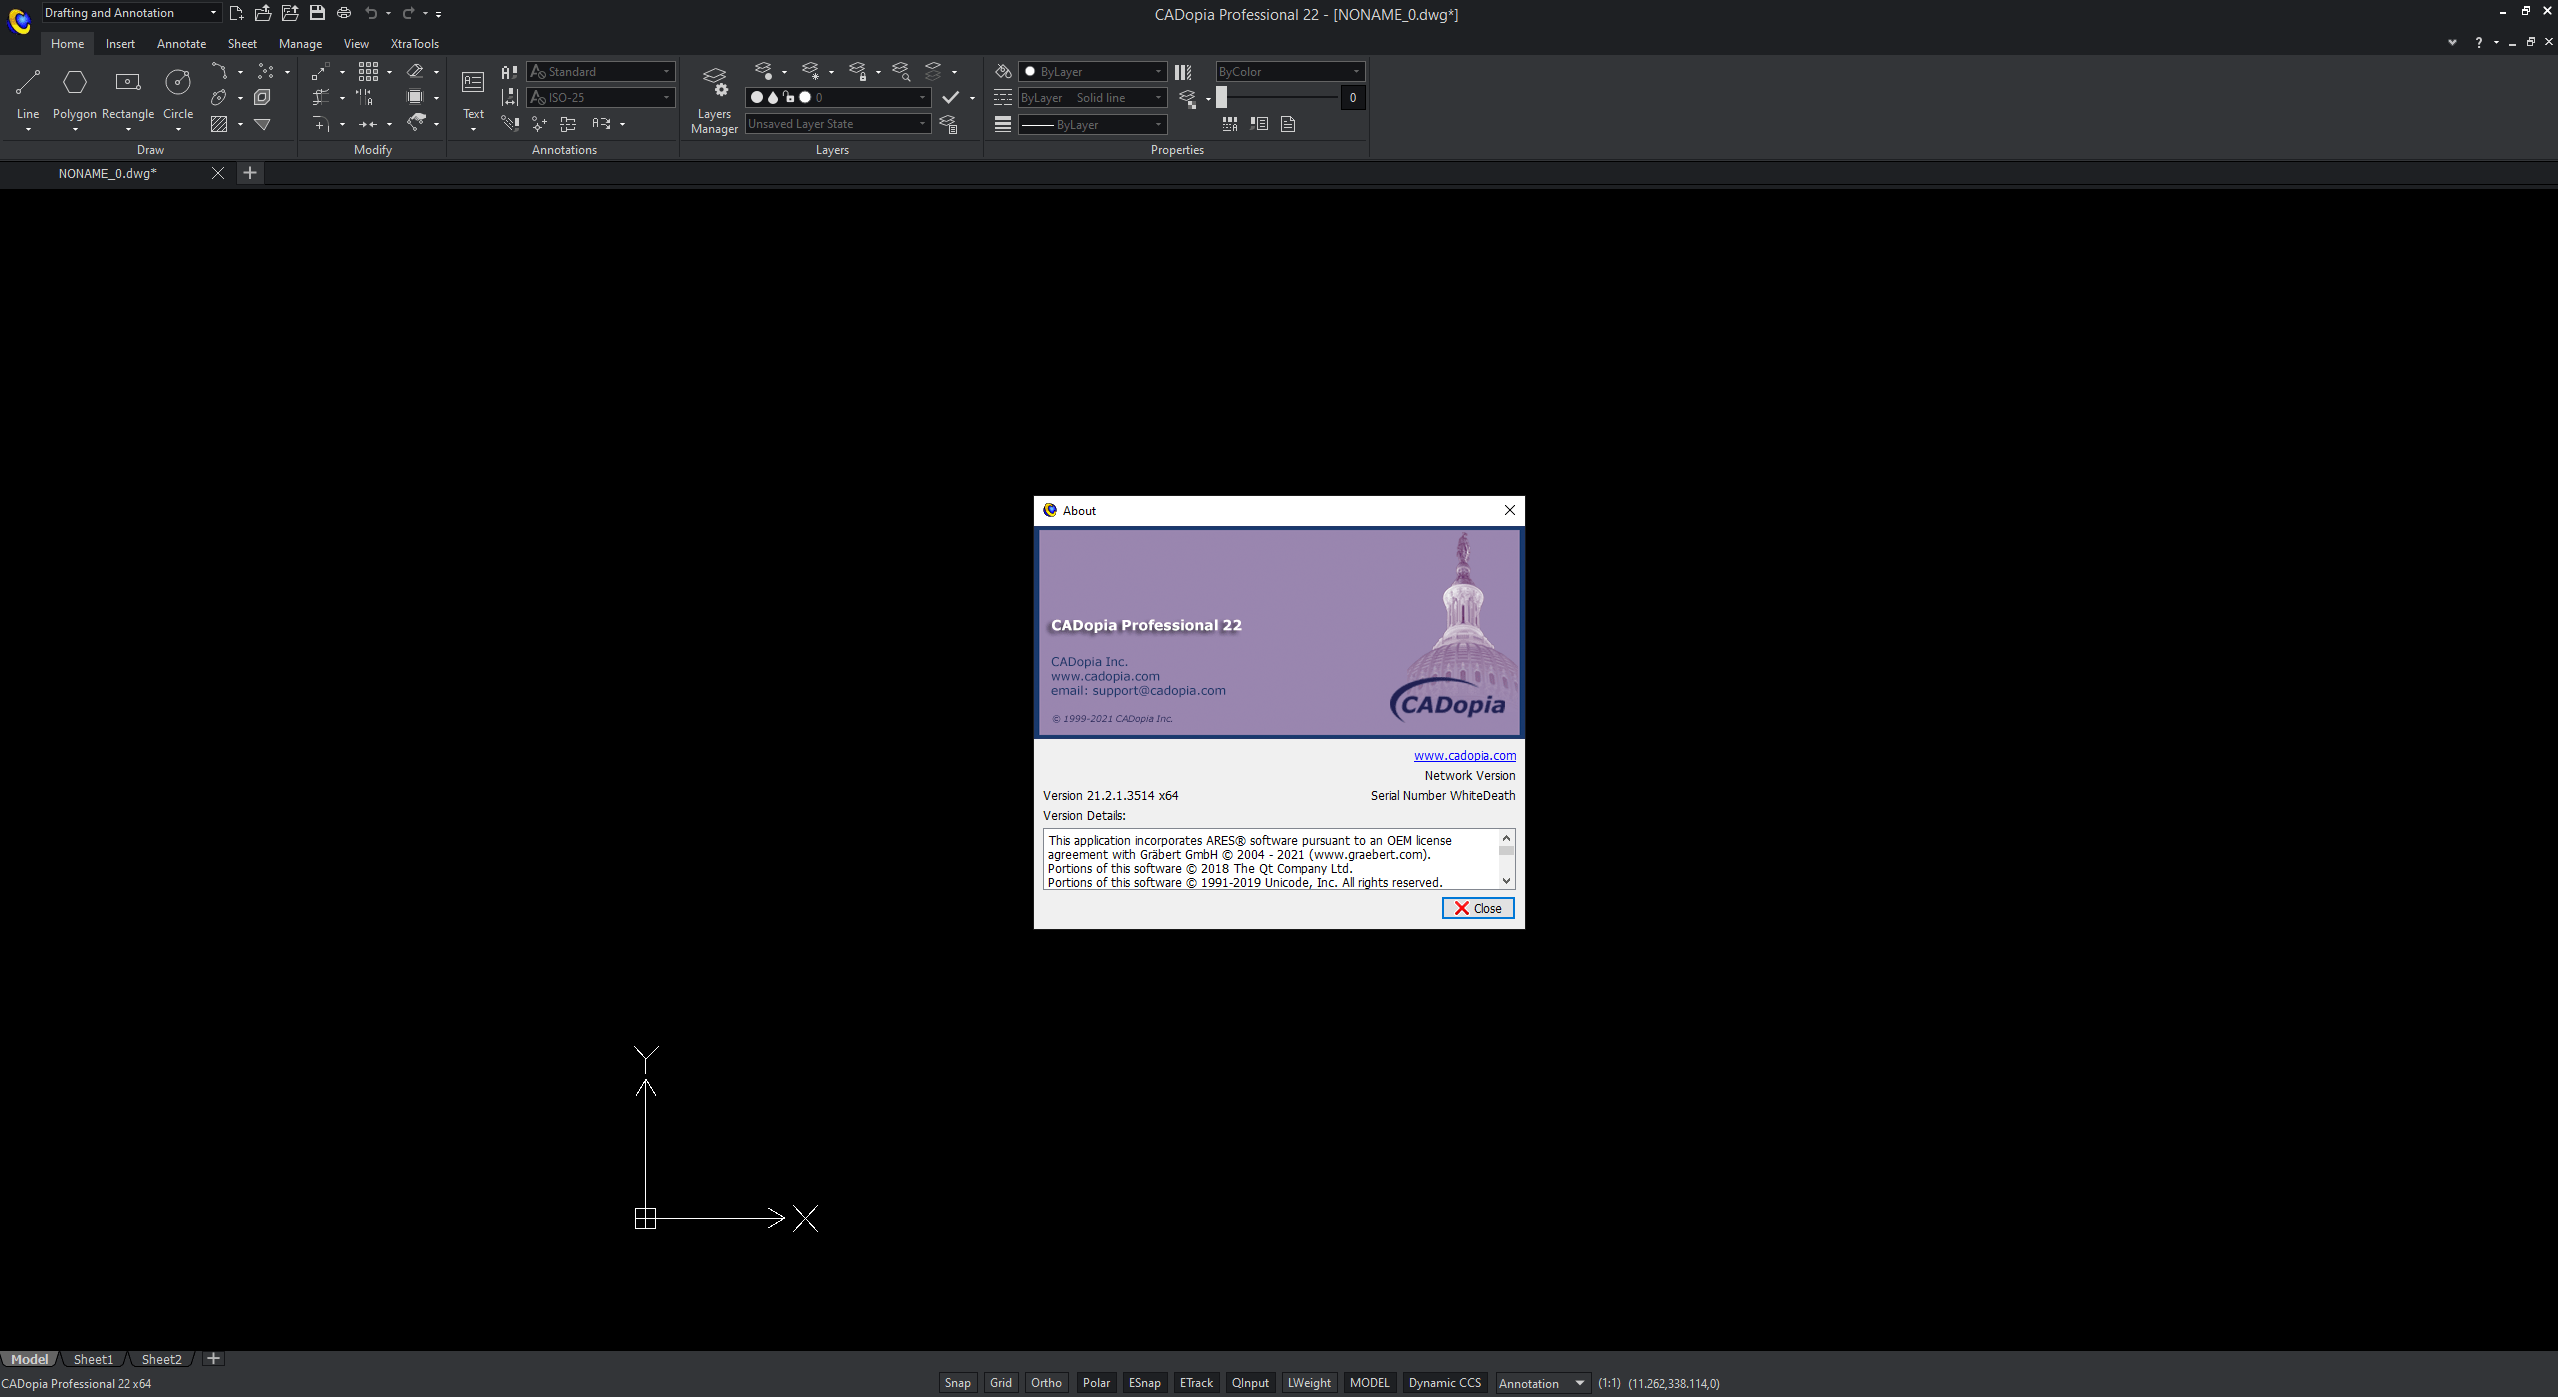Open the Unsaved Layer State dropdown
This screenshot has height=1397, width=2558.
pyautogui.click(x=838, y=124)
